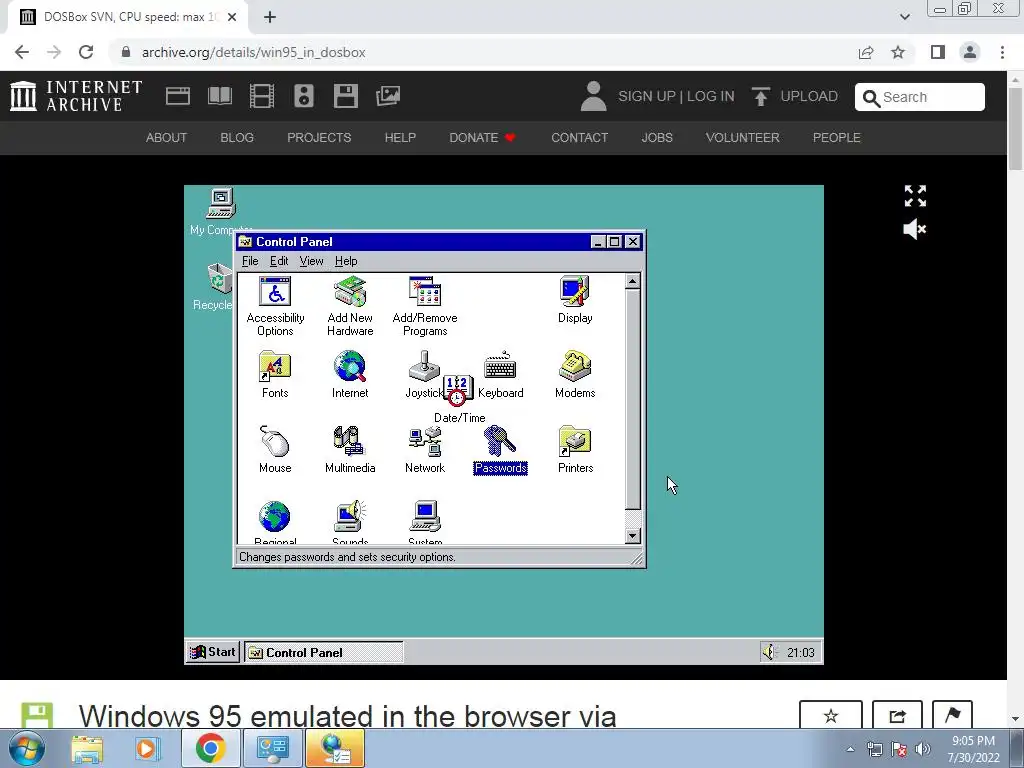Open the View menu in Control Panel
This screenshot has height=768, width=1024.
312,261
